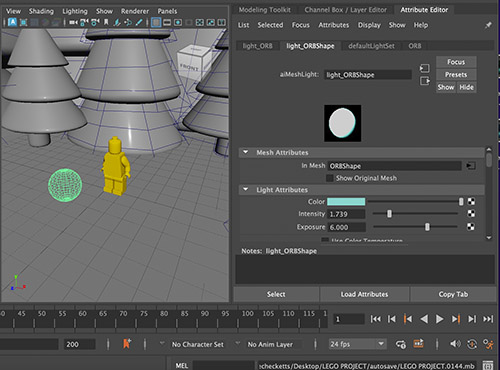
Task: Step back one frame
Action: [x=392, y=319]
